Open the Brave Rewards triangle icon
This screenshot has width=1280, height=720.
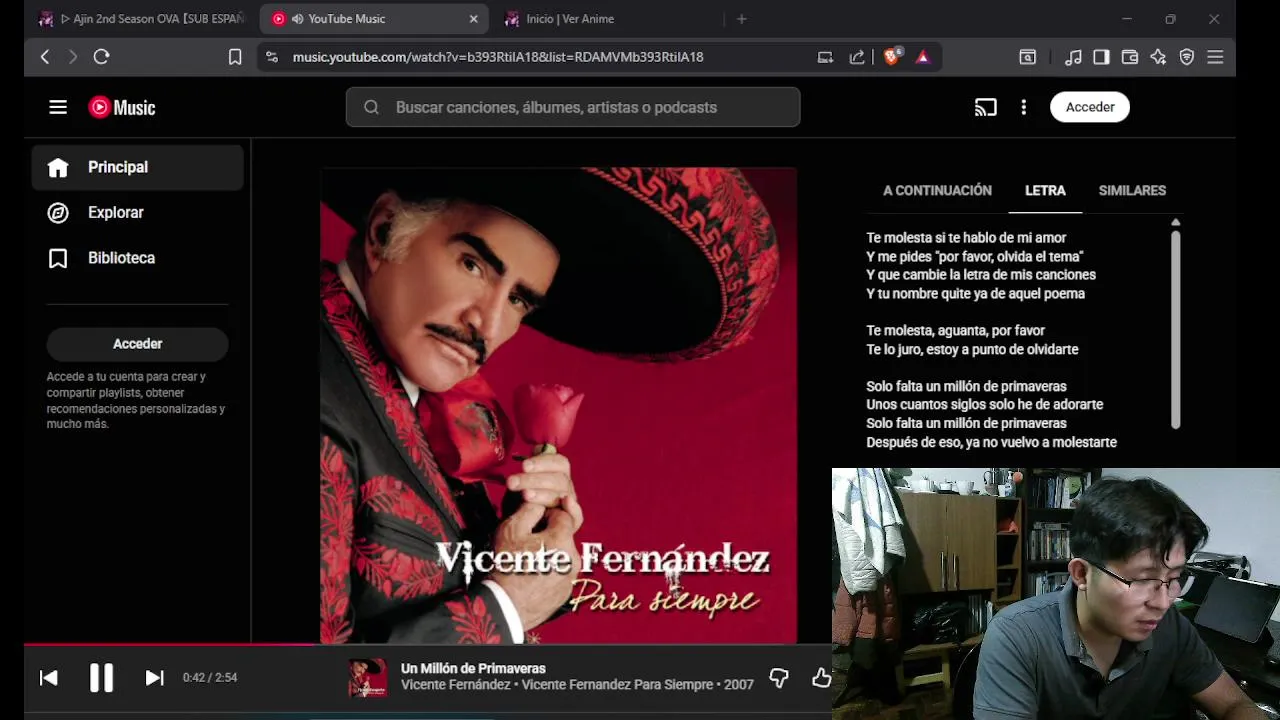pyautogui.click(x=923, y=57)
